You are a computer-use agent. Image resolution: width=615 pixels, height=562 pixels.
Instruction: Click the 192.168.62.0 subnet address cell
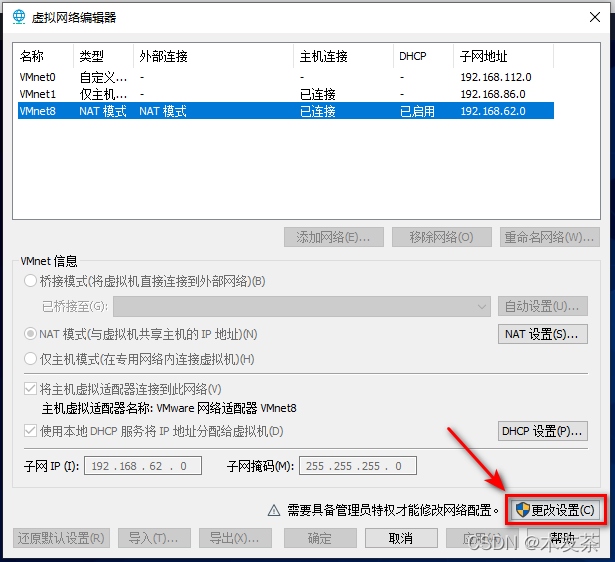coord(493,111)
